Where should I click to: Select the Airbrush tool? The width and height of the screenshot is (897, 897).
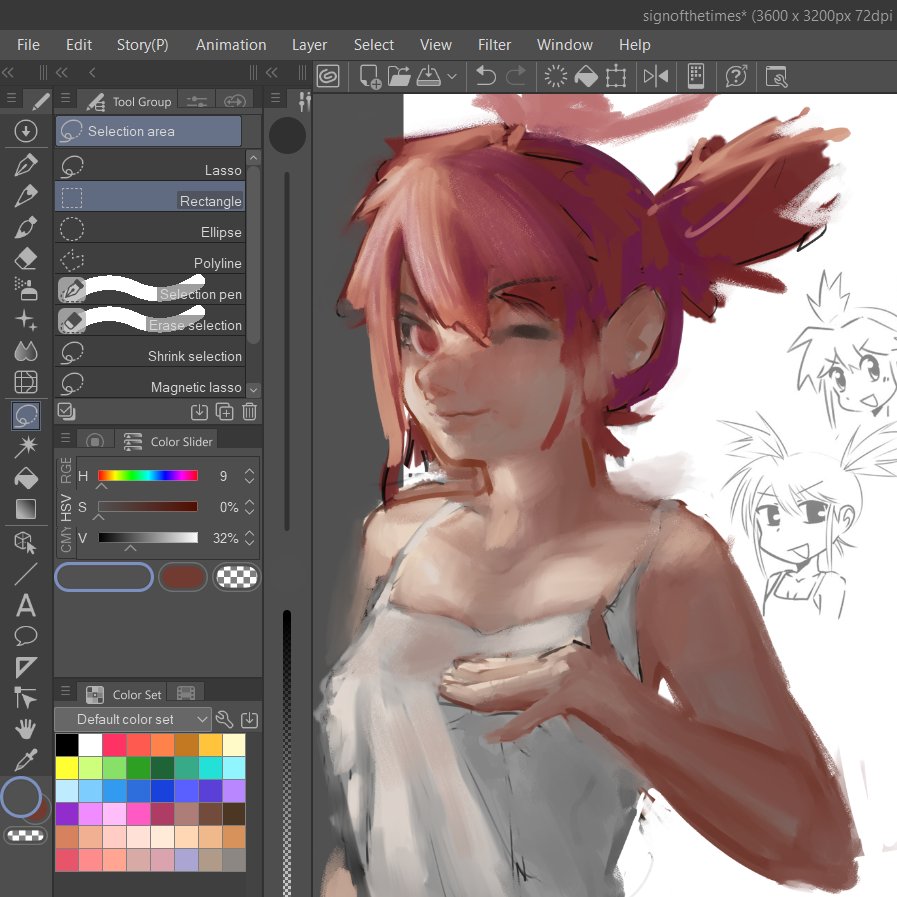26,289
